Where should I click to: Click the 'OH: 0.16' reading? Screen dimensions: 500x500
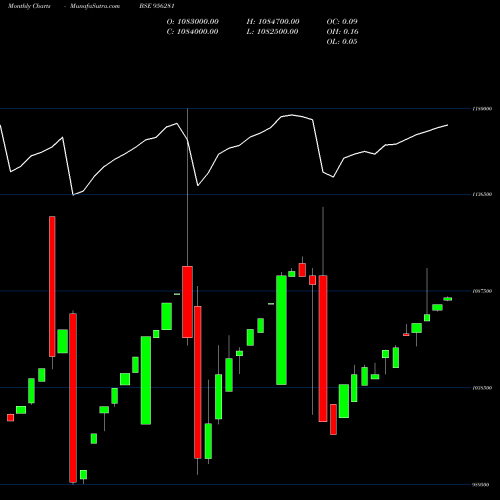point(342,32)
